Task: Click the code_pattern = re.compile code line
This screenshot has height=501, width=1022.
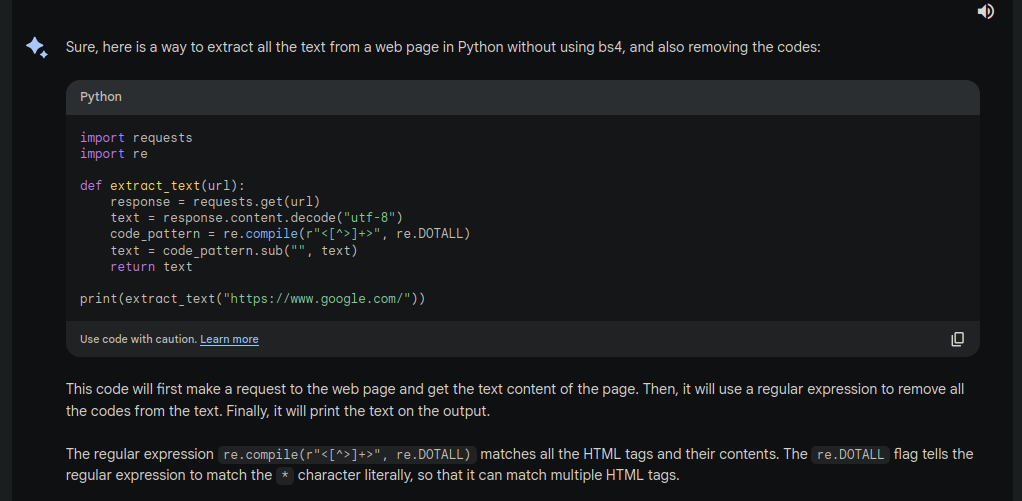Action: click(290, 234)
